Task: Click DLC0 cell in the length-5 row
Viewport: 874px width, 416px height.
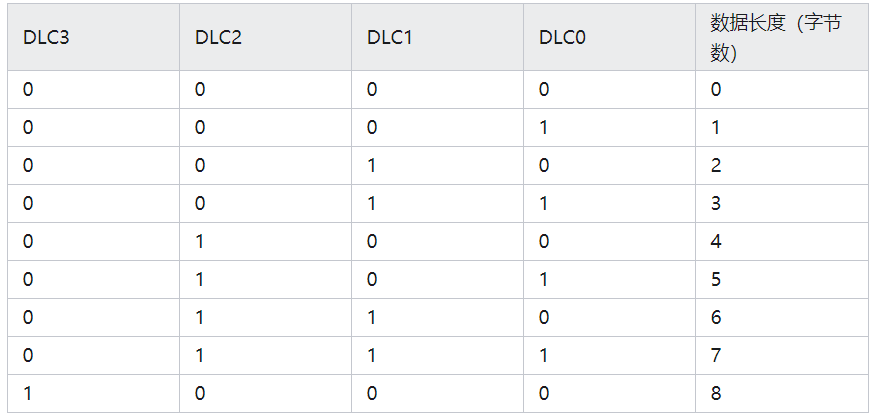Action: tap(544, 279)
